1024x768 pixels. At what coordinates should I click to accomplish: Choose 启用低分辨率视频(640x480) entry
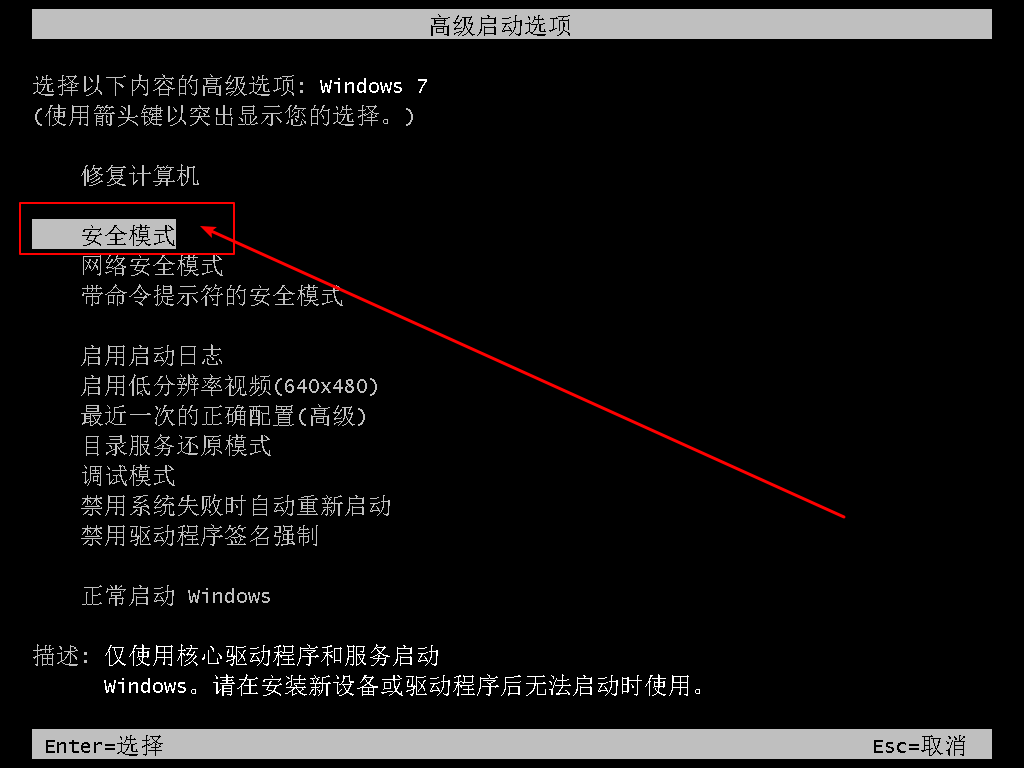[230, 386]
